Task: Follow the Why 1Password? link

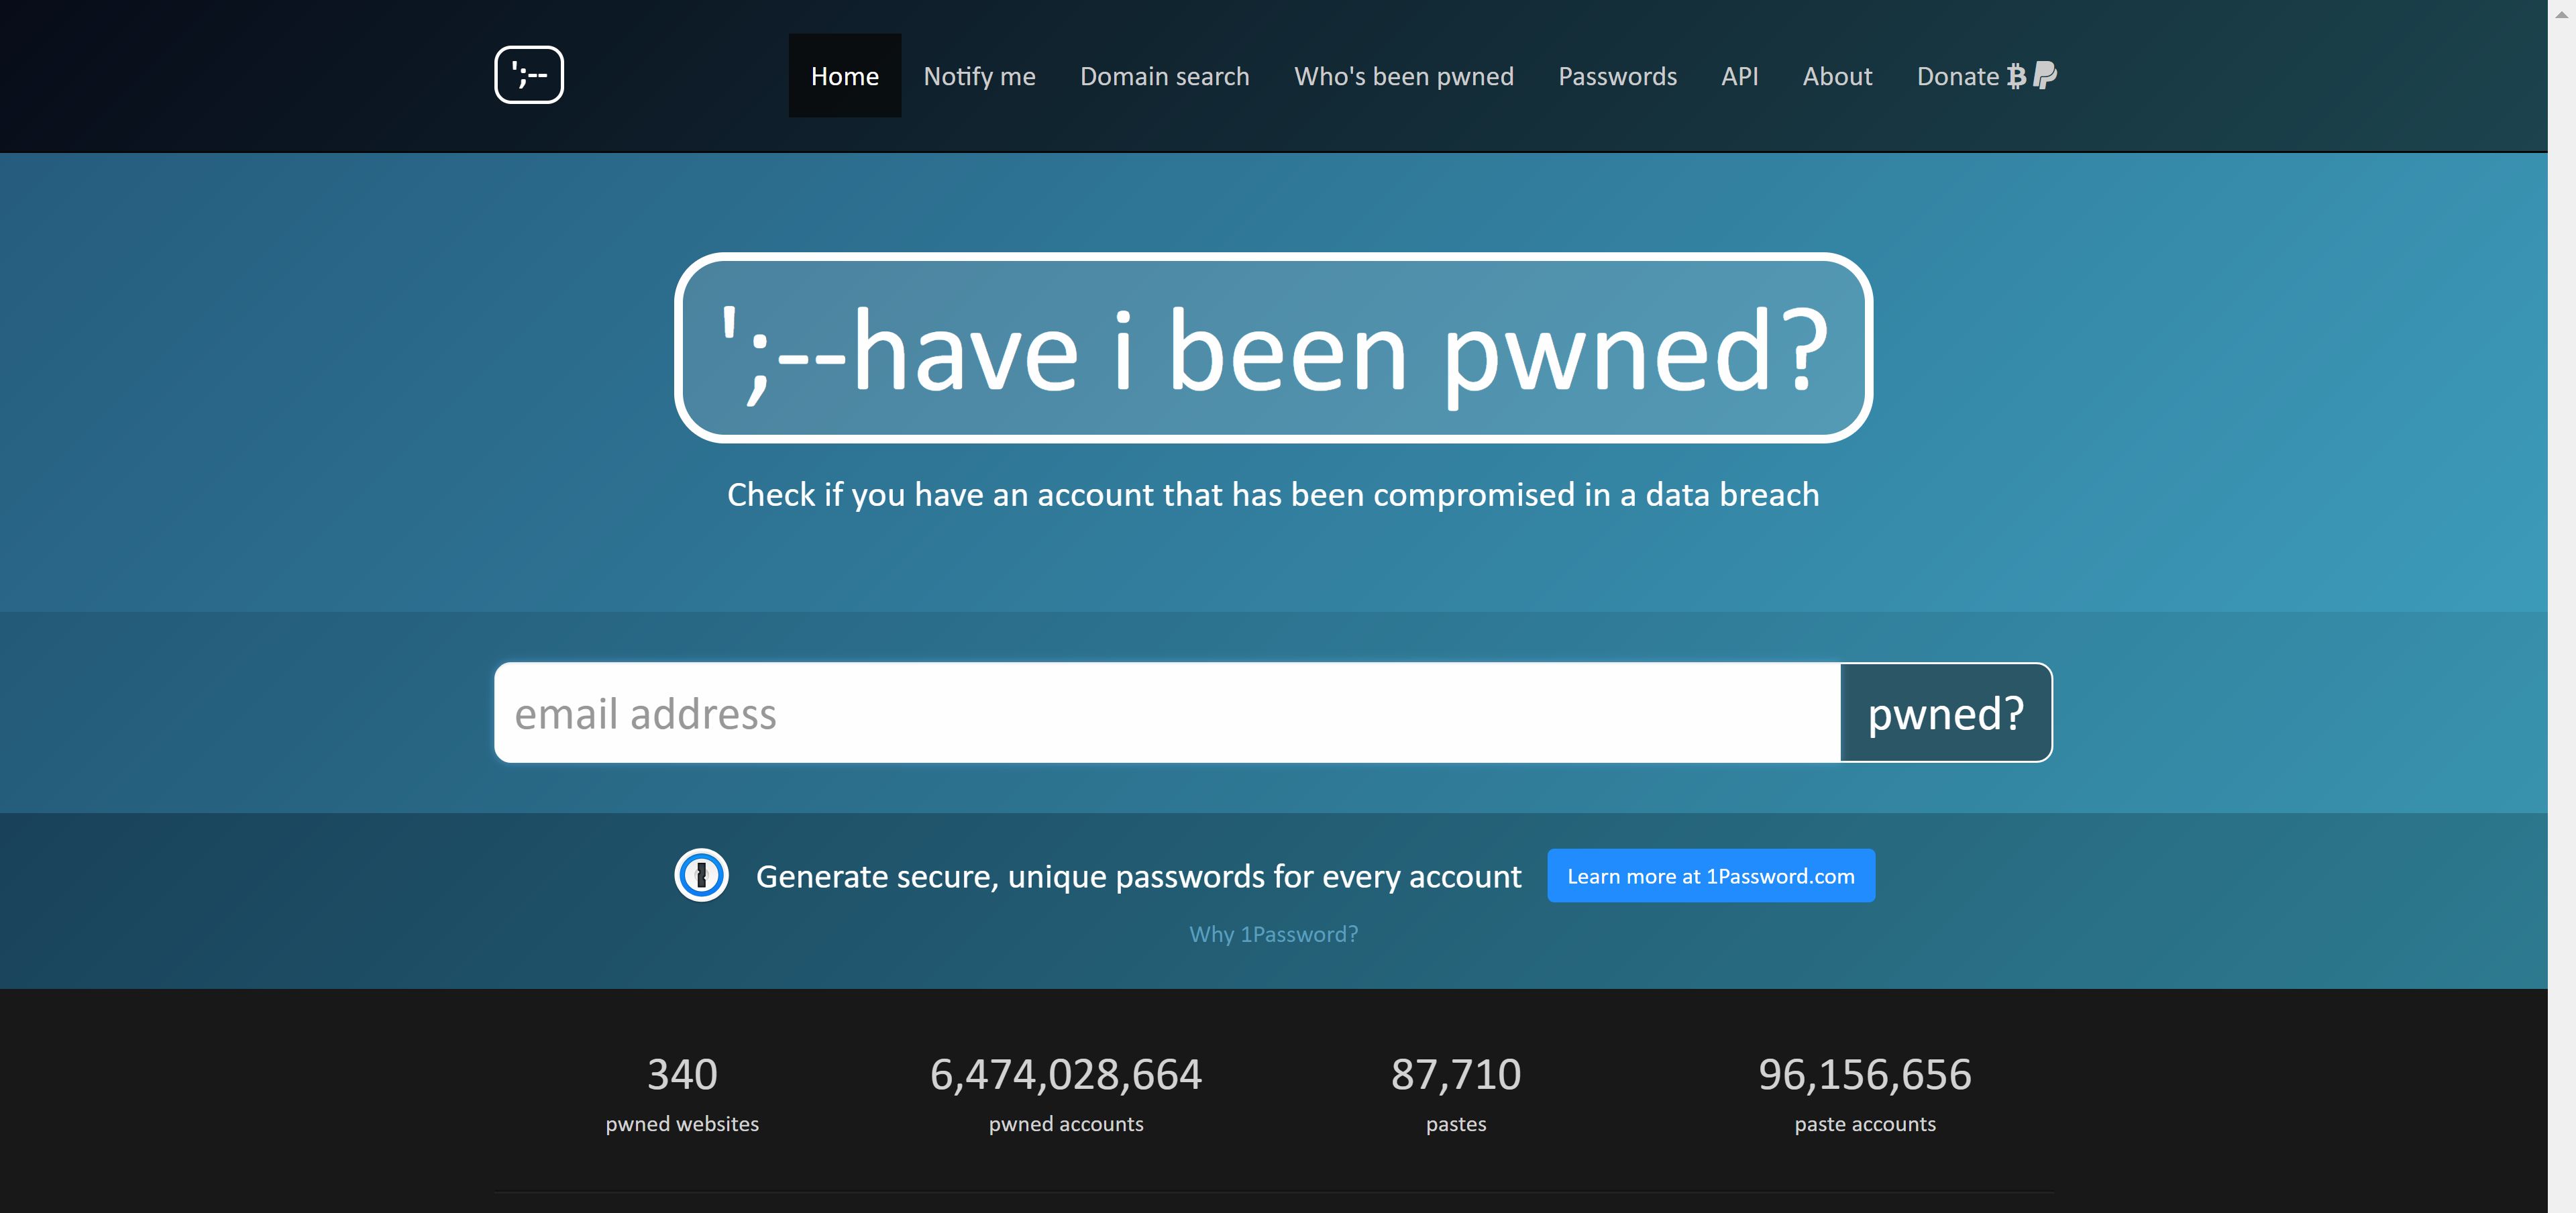Action: tap(1273, 934)
